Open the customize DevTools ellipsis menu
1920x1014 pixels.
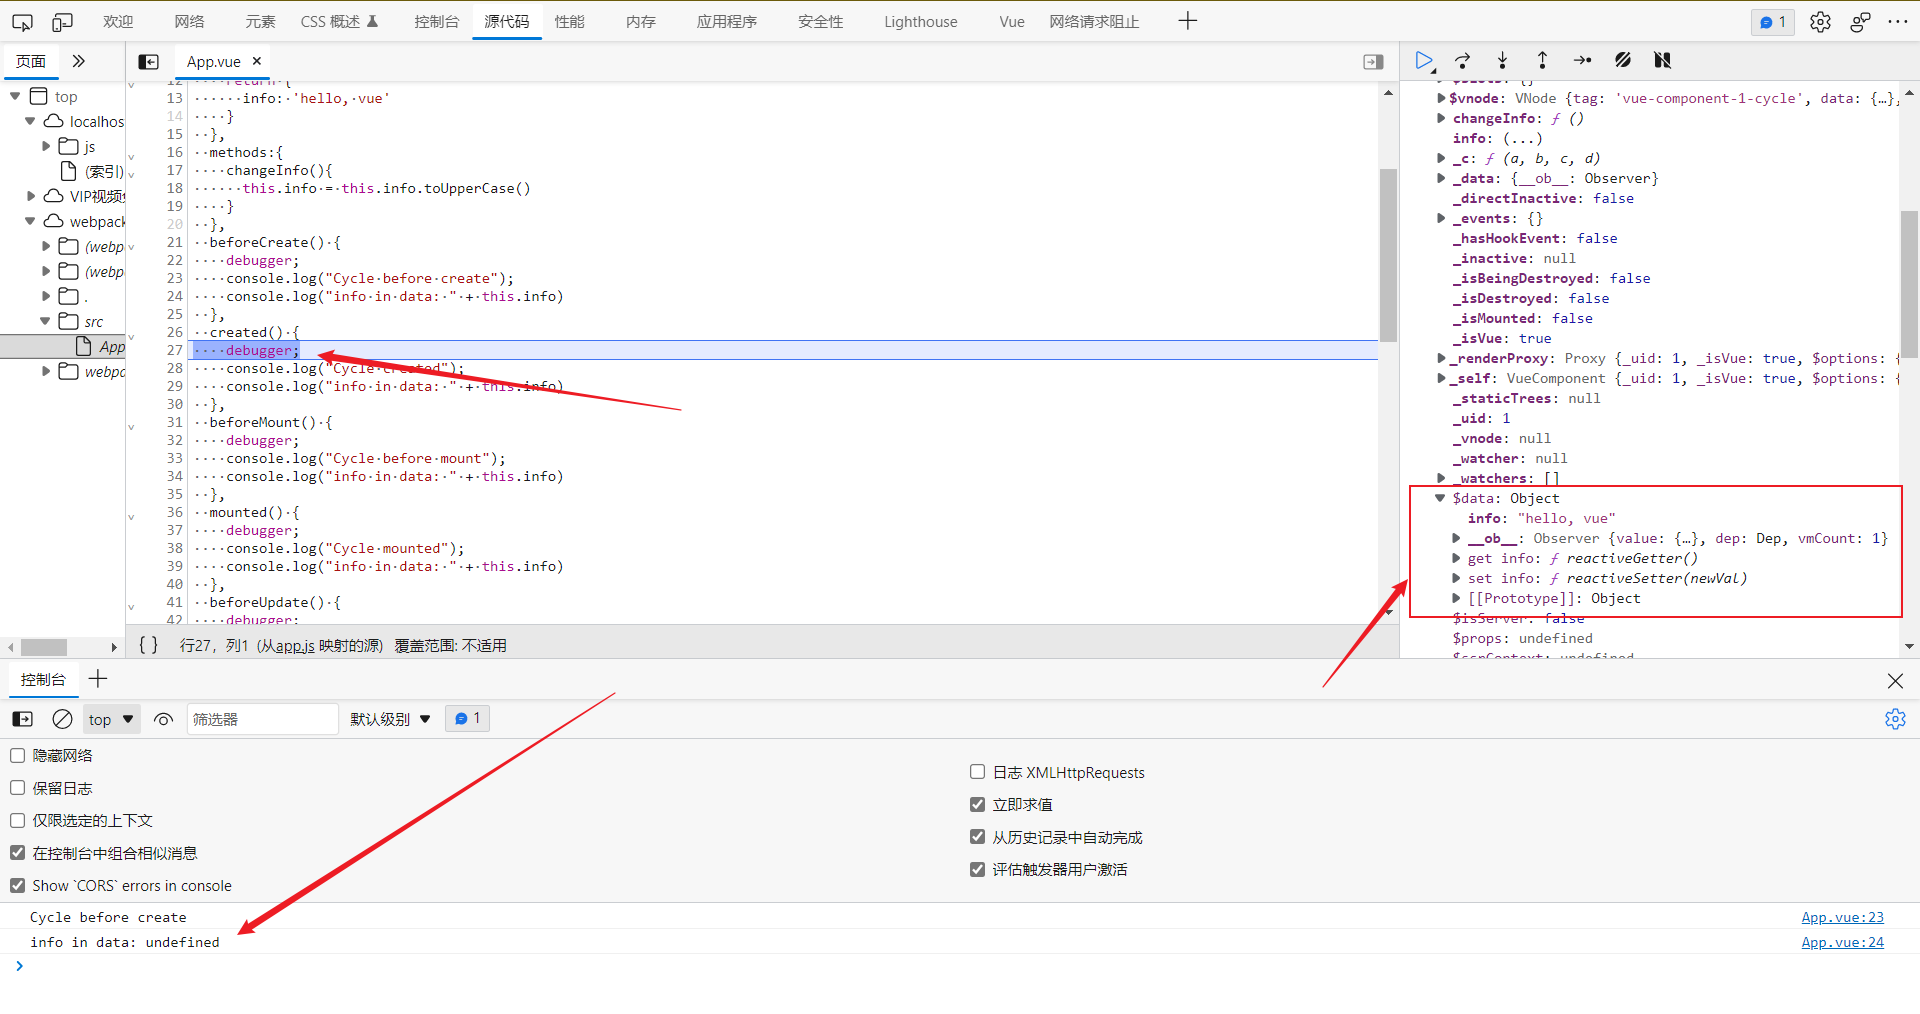point(1898,22)
